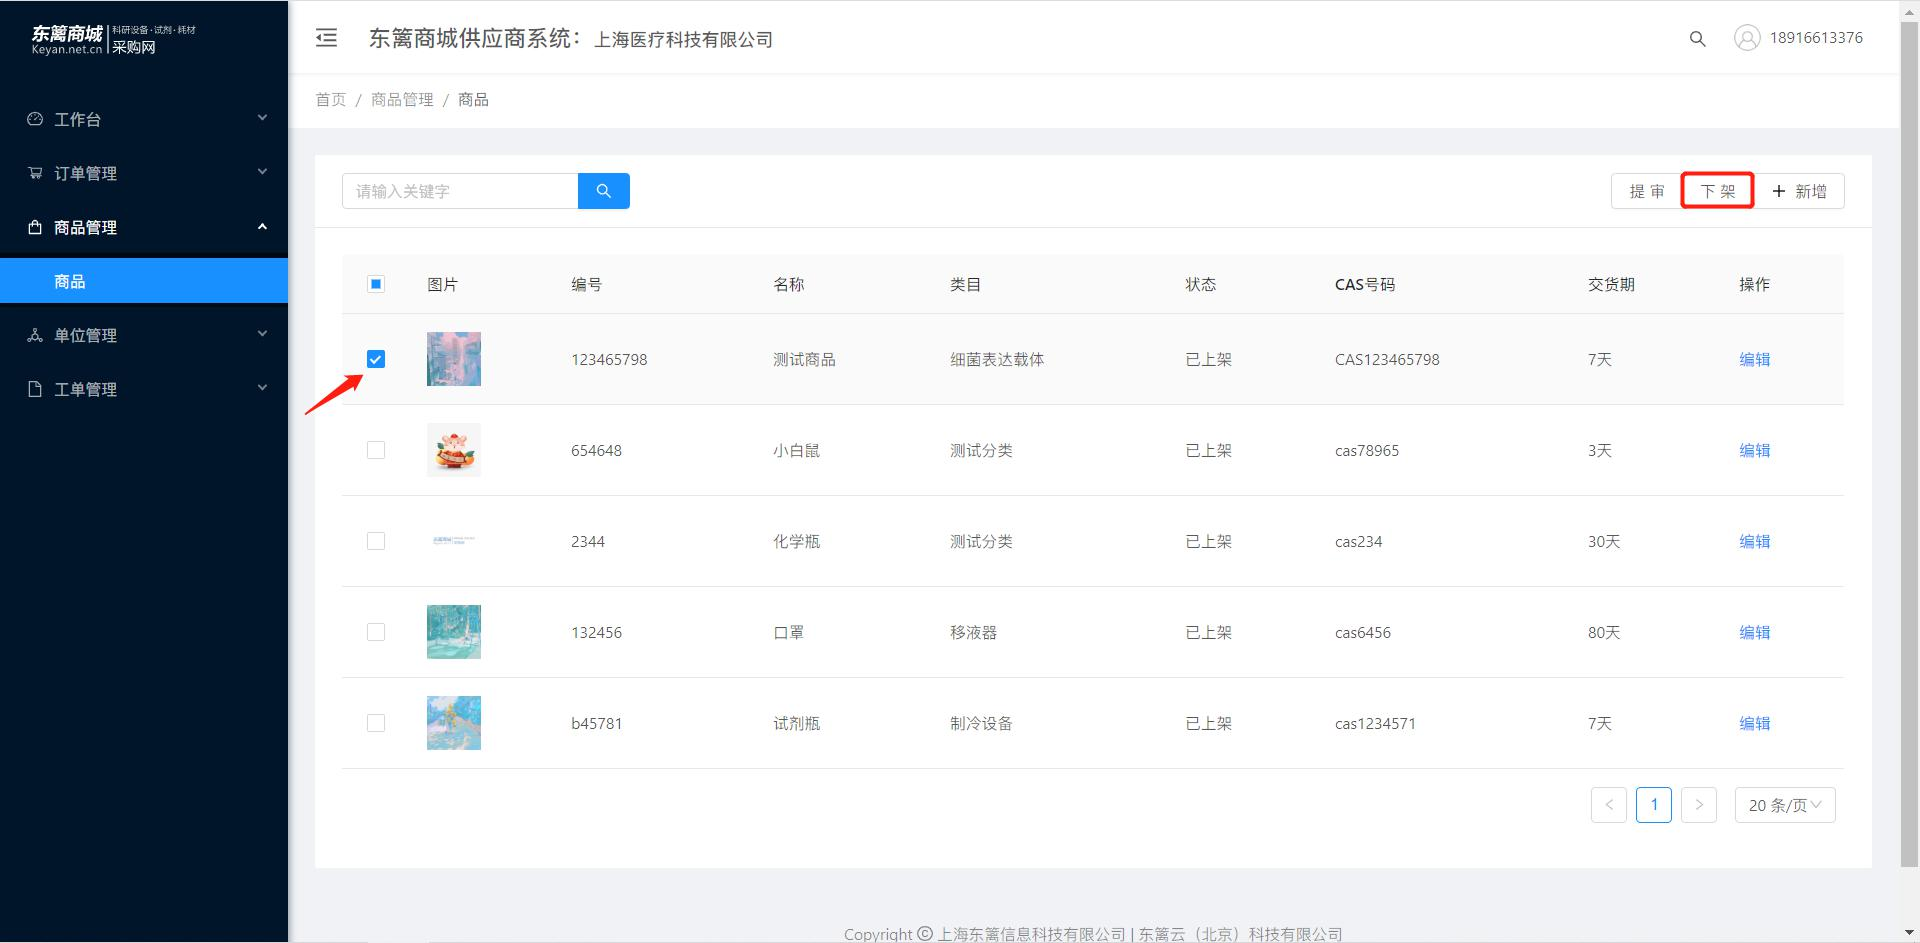Open the 20 条/页 page size dropdown
1920x943 pixels.
pos(1785,805)
